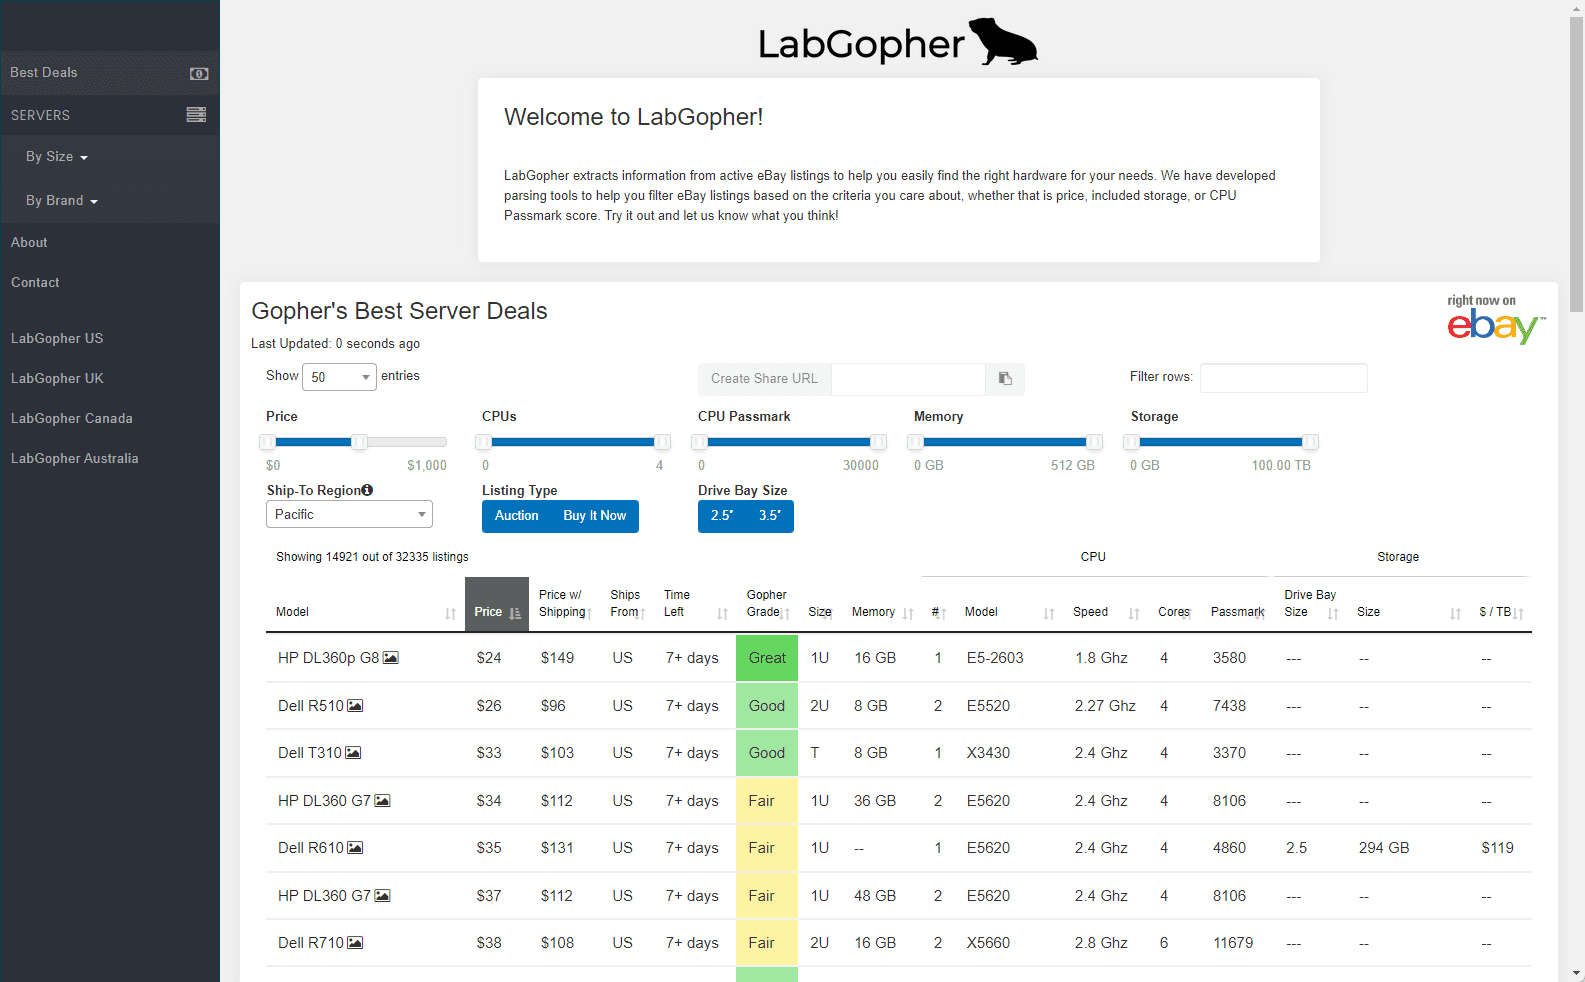The width and height of the screenshot is (1585, 982).
Task: Click the Servers stack icon in sidebar
Action: [x=196, y=115]
